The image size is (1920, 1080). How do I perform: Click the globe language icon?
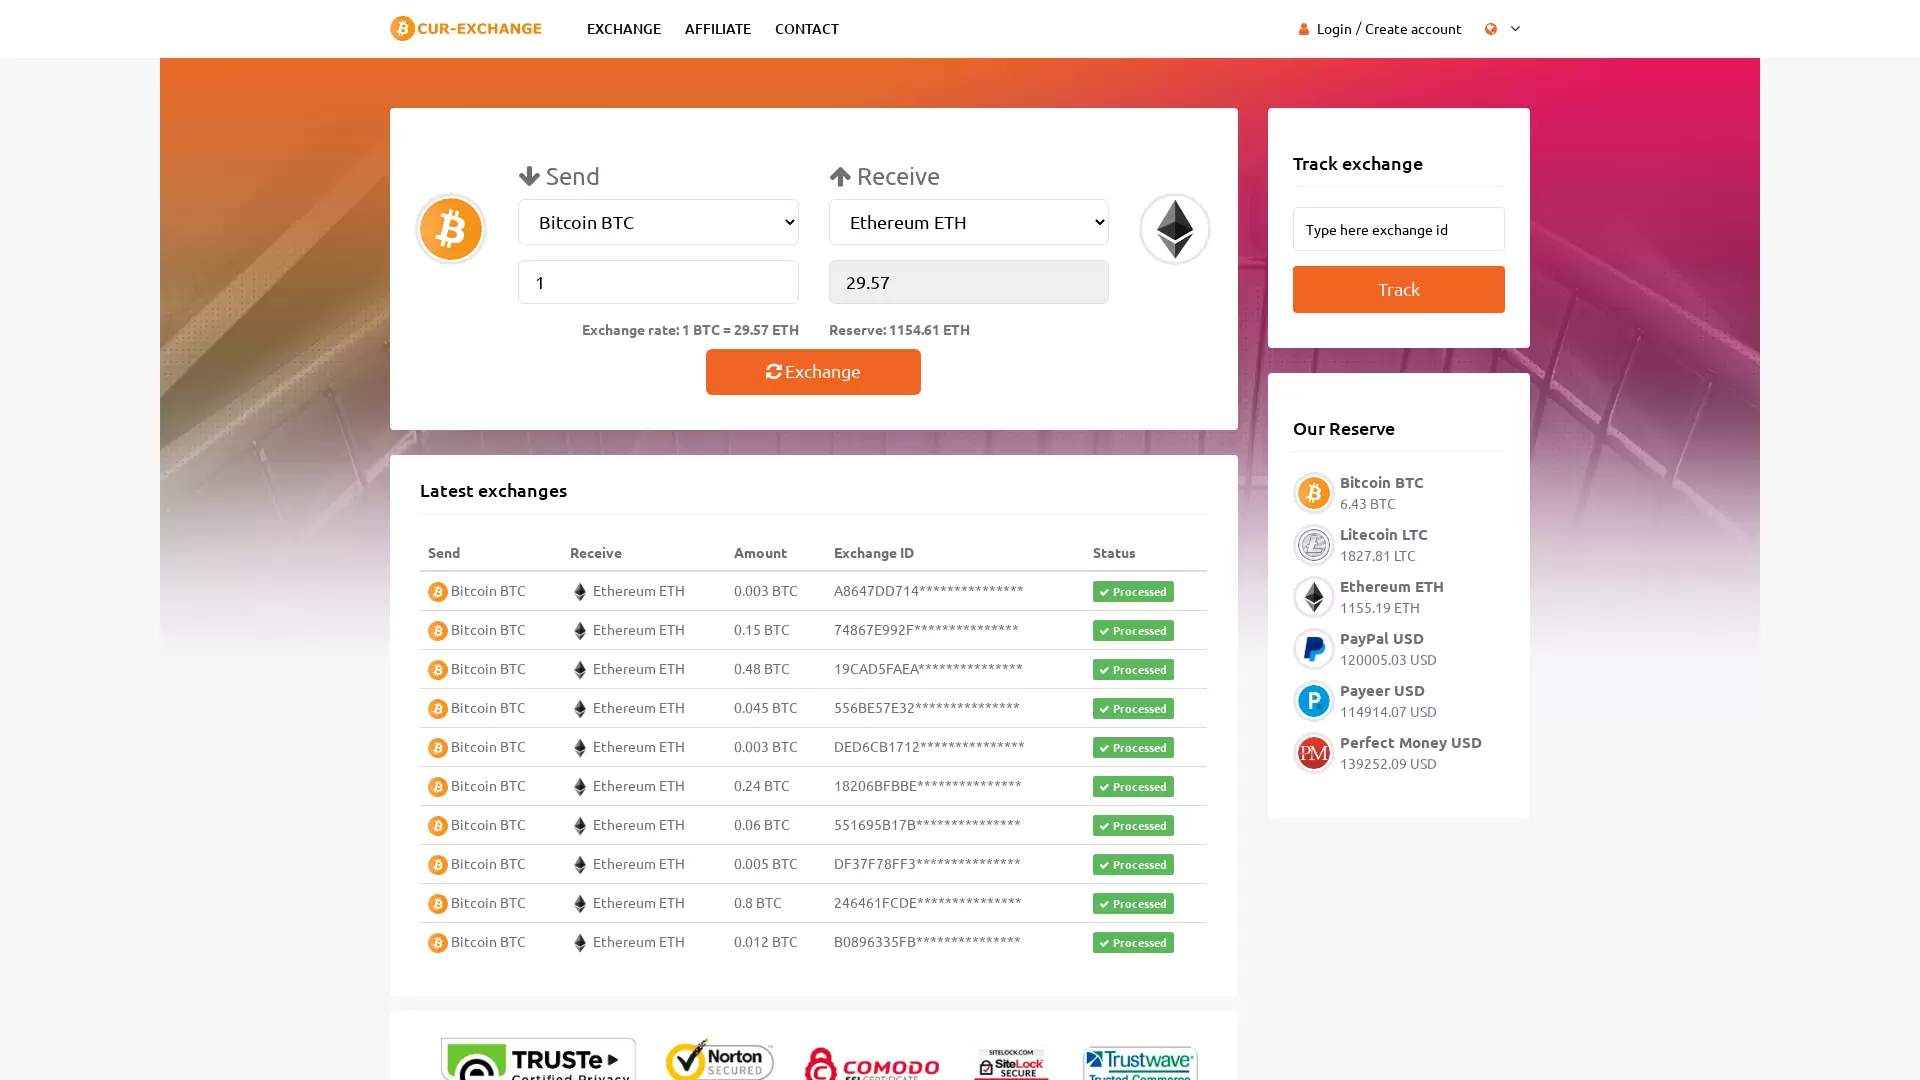pos(1490,29)
